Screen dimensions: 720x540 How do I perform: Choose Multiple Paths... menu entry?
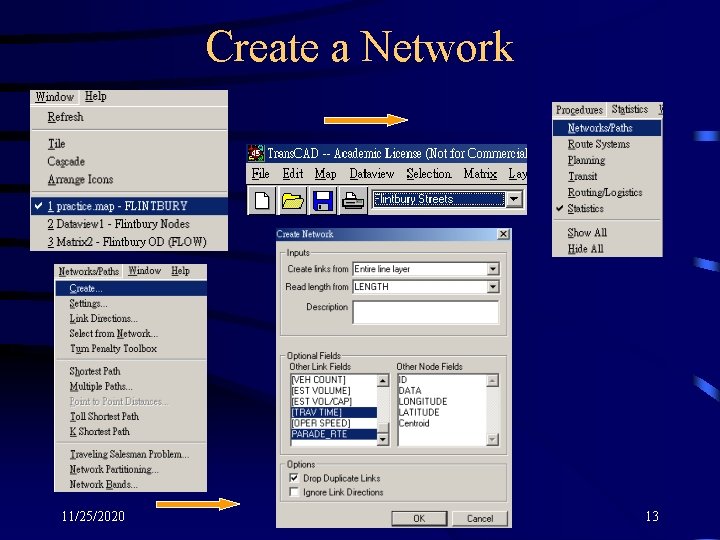[x=131, y=386]
